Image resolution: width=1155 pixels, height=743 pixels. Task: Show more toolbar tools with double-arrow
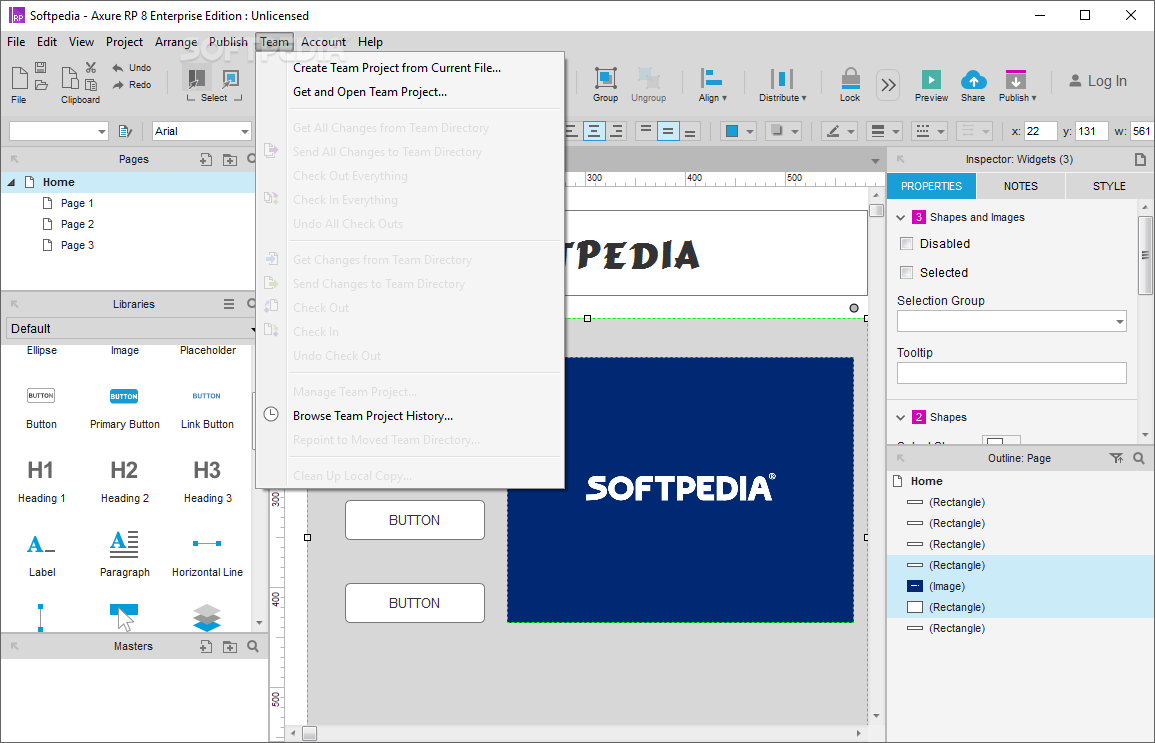click(x=888, y=85)
